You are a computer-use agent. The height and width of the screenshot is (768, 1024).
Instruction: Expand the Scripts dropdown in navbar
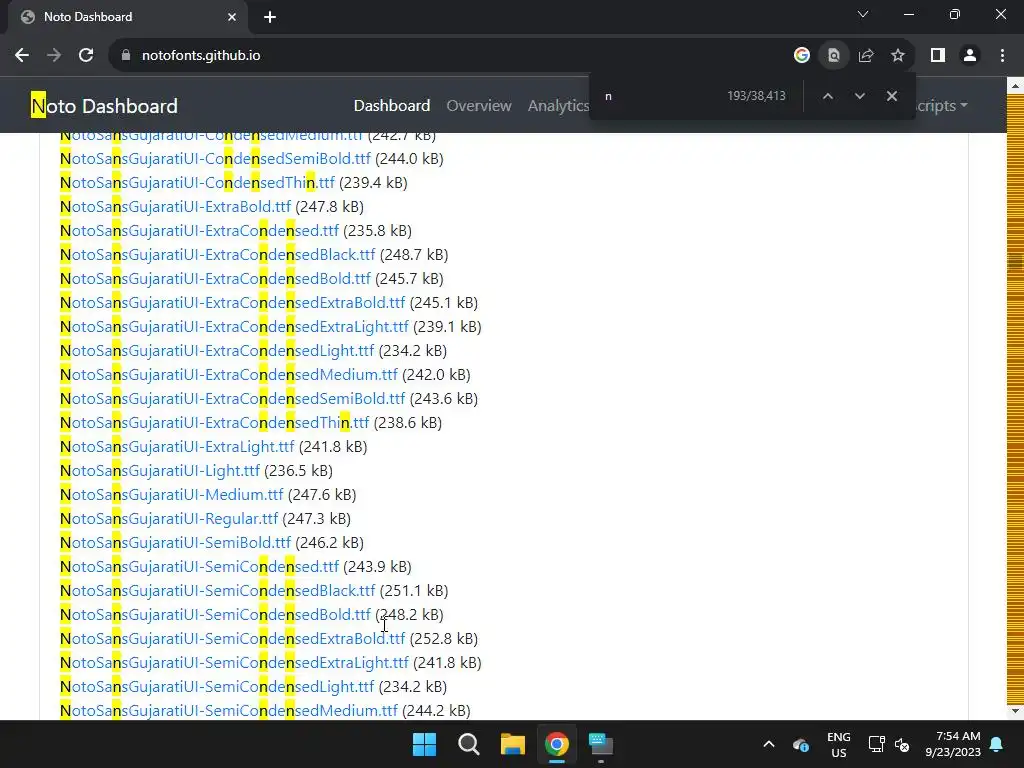pyautogui.click(x=942, y=106)
